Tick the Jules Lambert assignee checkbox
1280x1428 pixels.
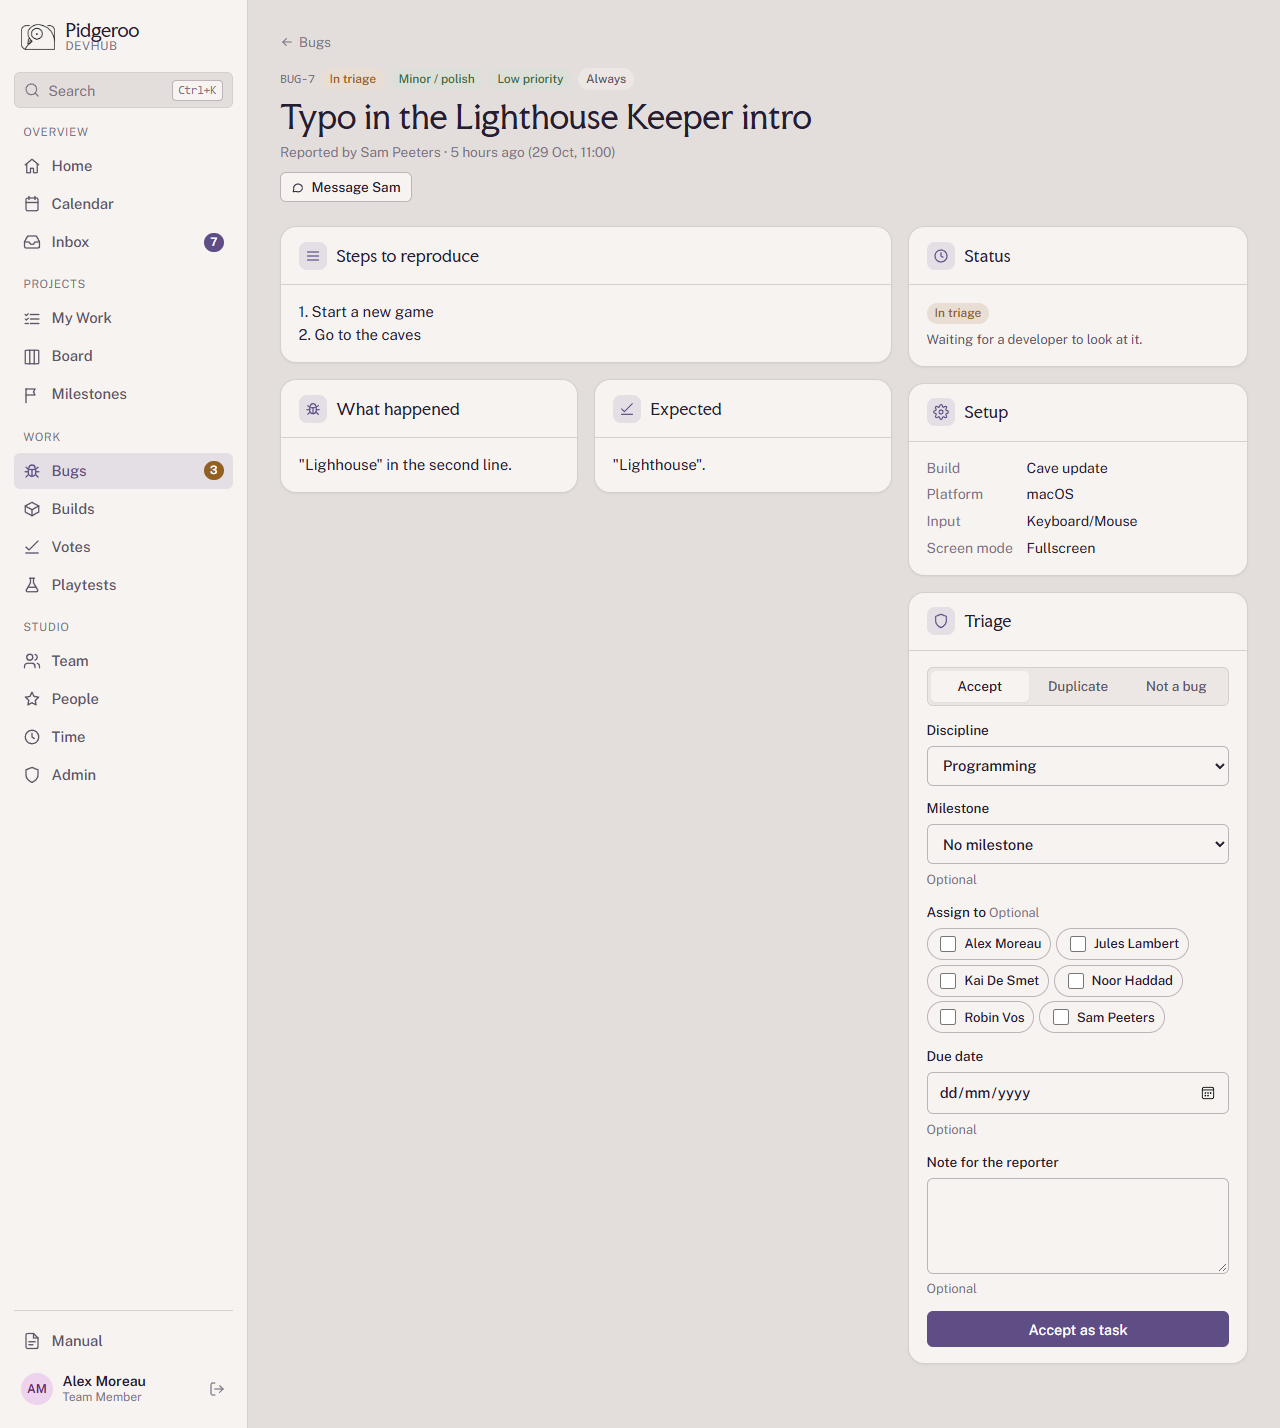pyautogui.click(x=1078, y=944)
